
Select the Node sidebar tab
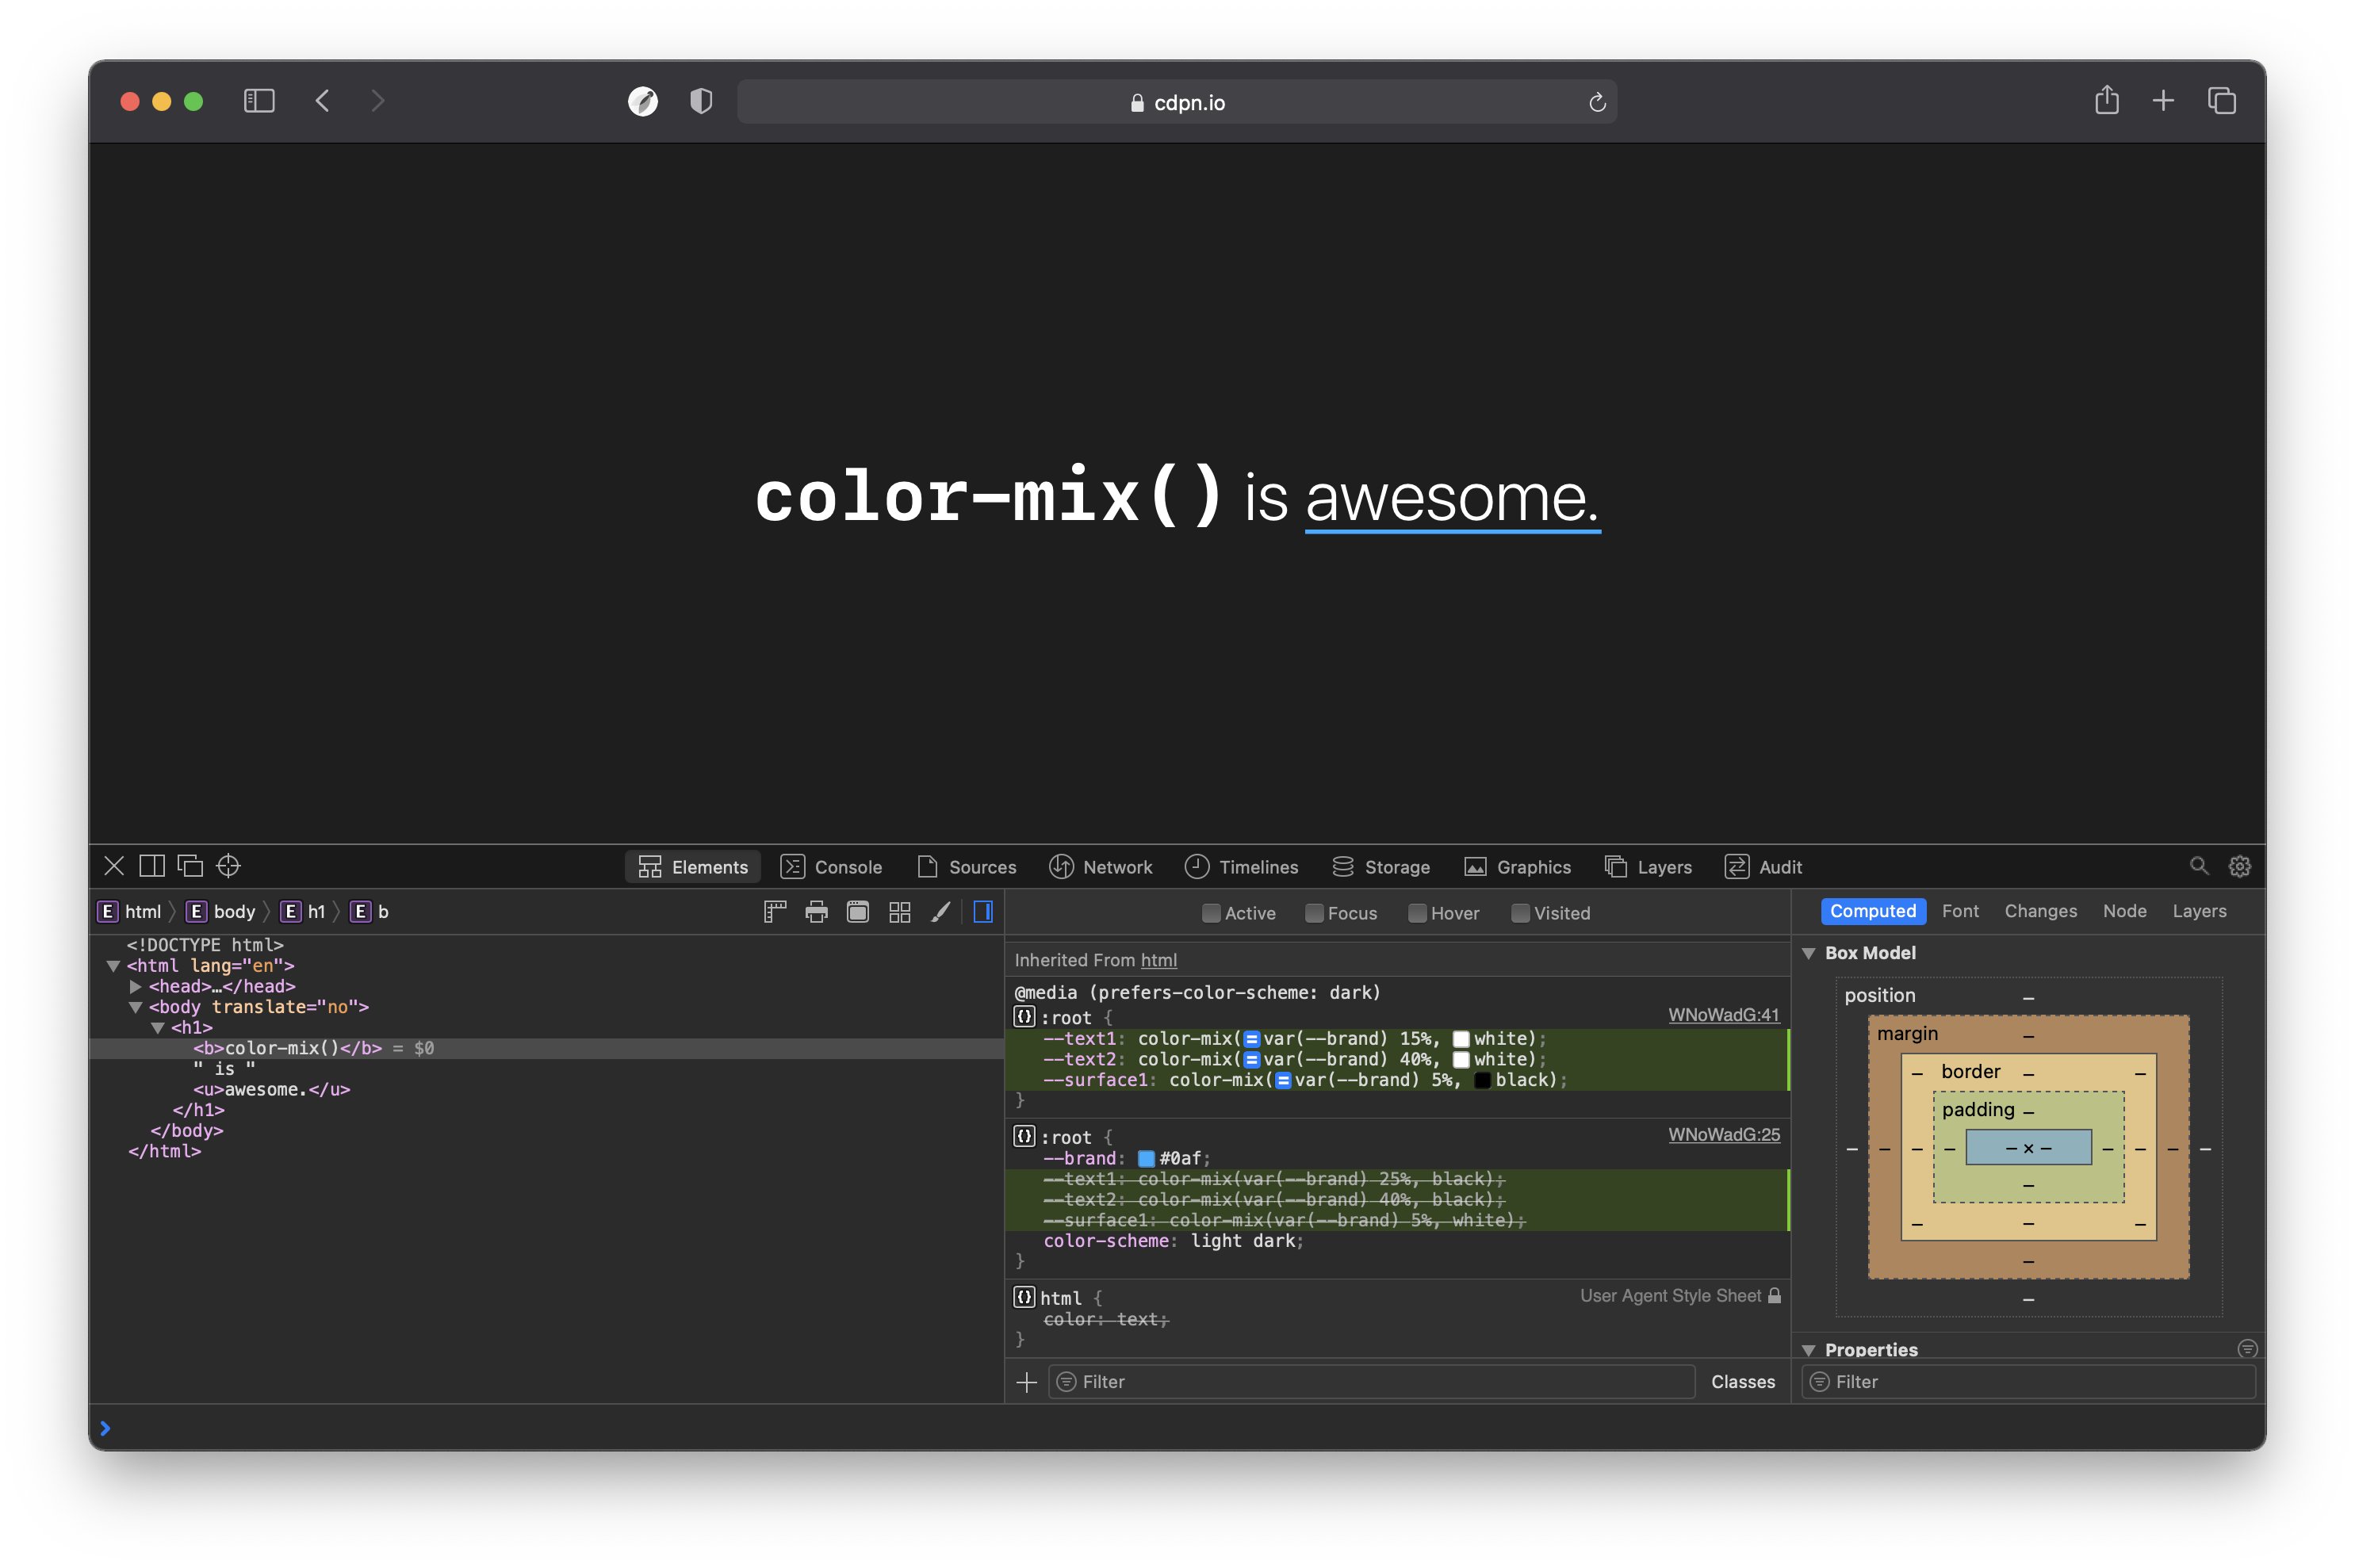click(2124, 911)
